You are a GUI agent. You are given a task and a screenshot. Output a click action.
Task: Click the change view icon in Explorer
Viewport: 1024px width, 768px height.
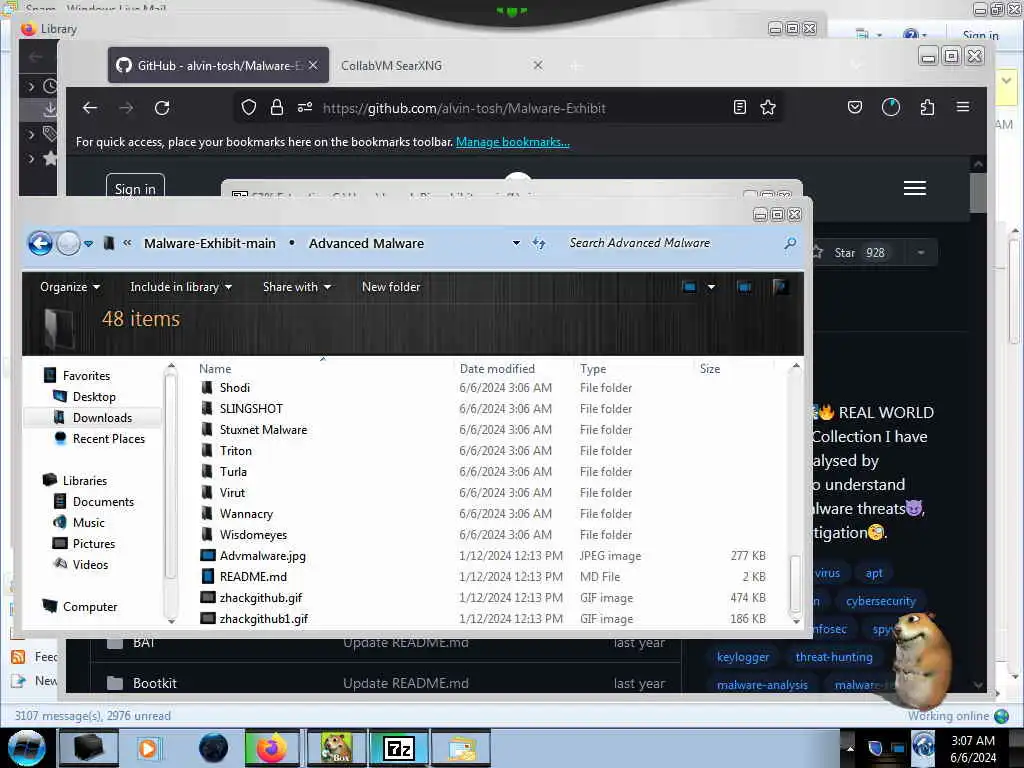(689, 287)
